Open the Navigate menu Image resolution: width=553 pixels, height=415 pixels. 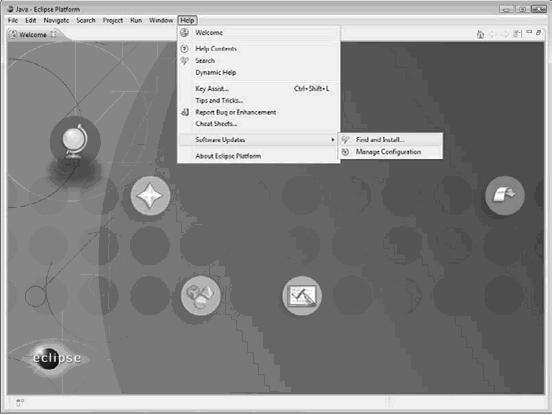point(56,20)
